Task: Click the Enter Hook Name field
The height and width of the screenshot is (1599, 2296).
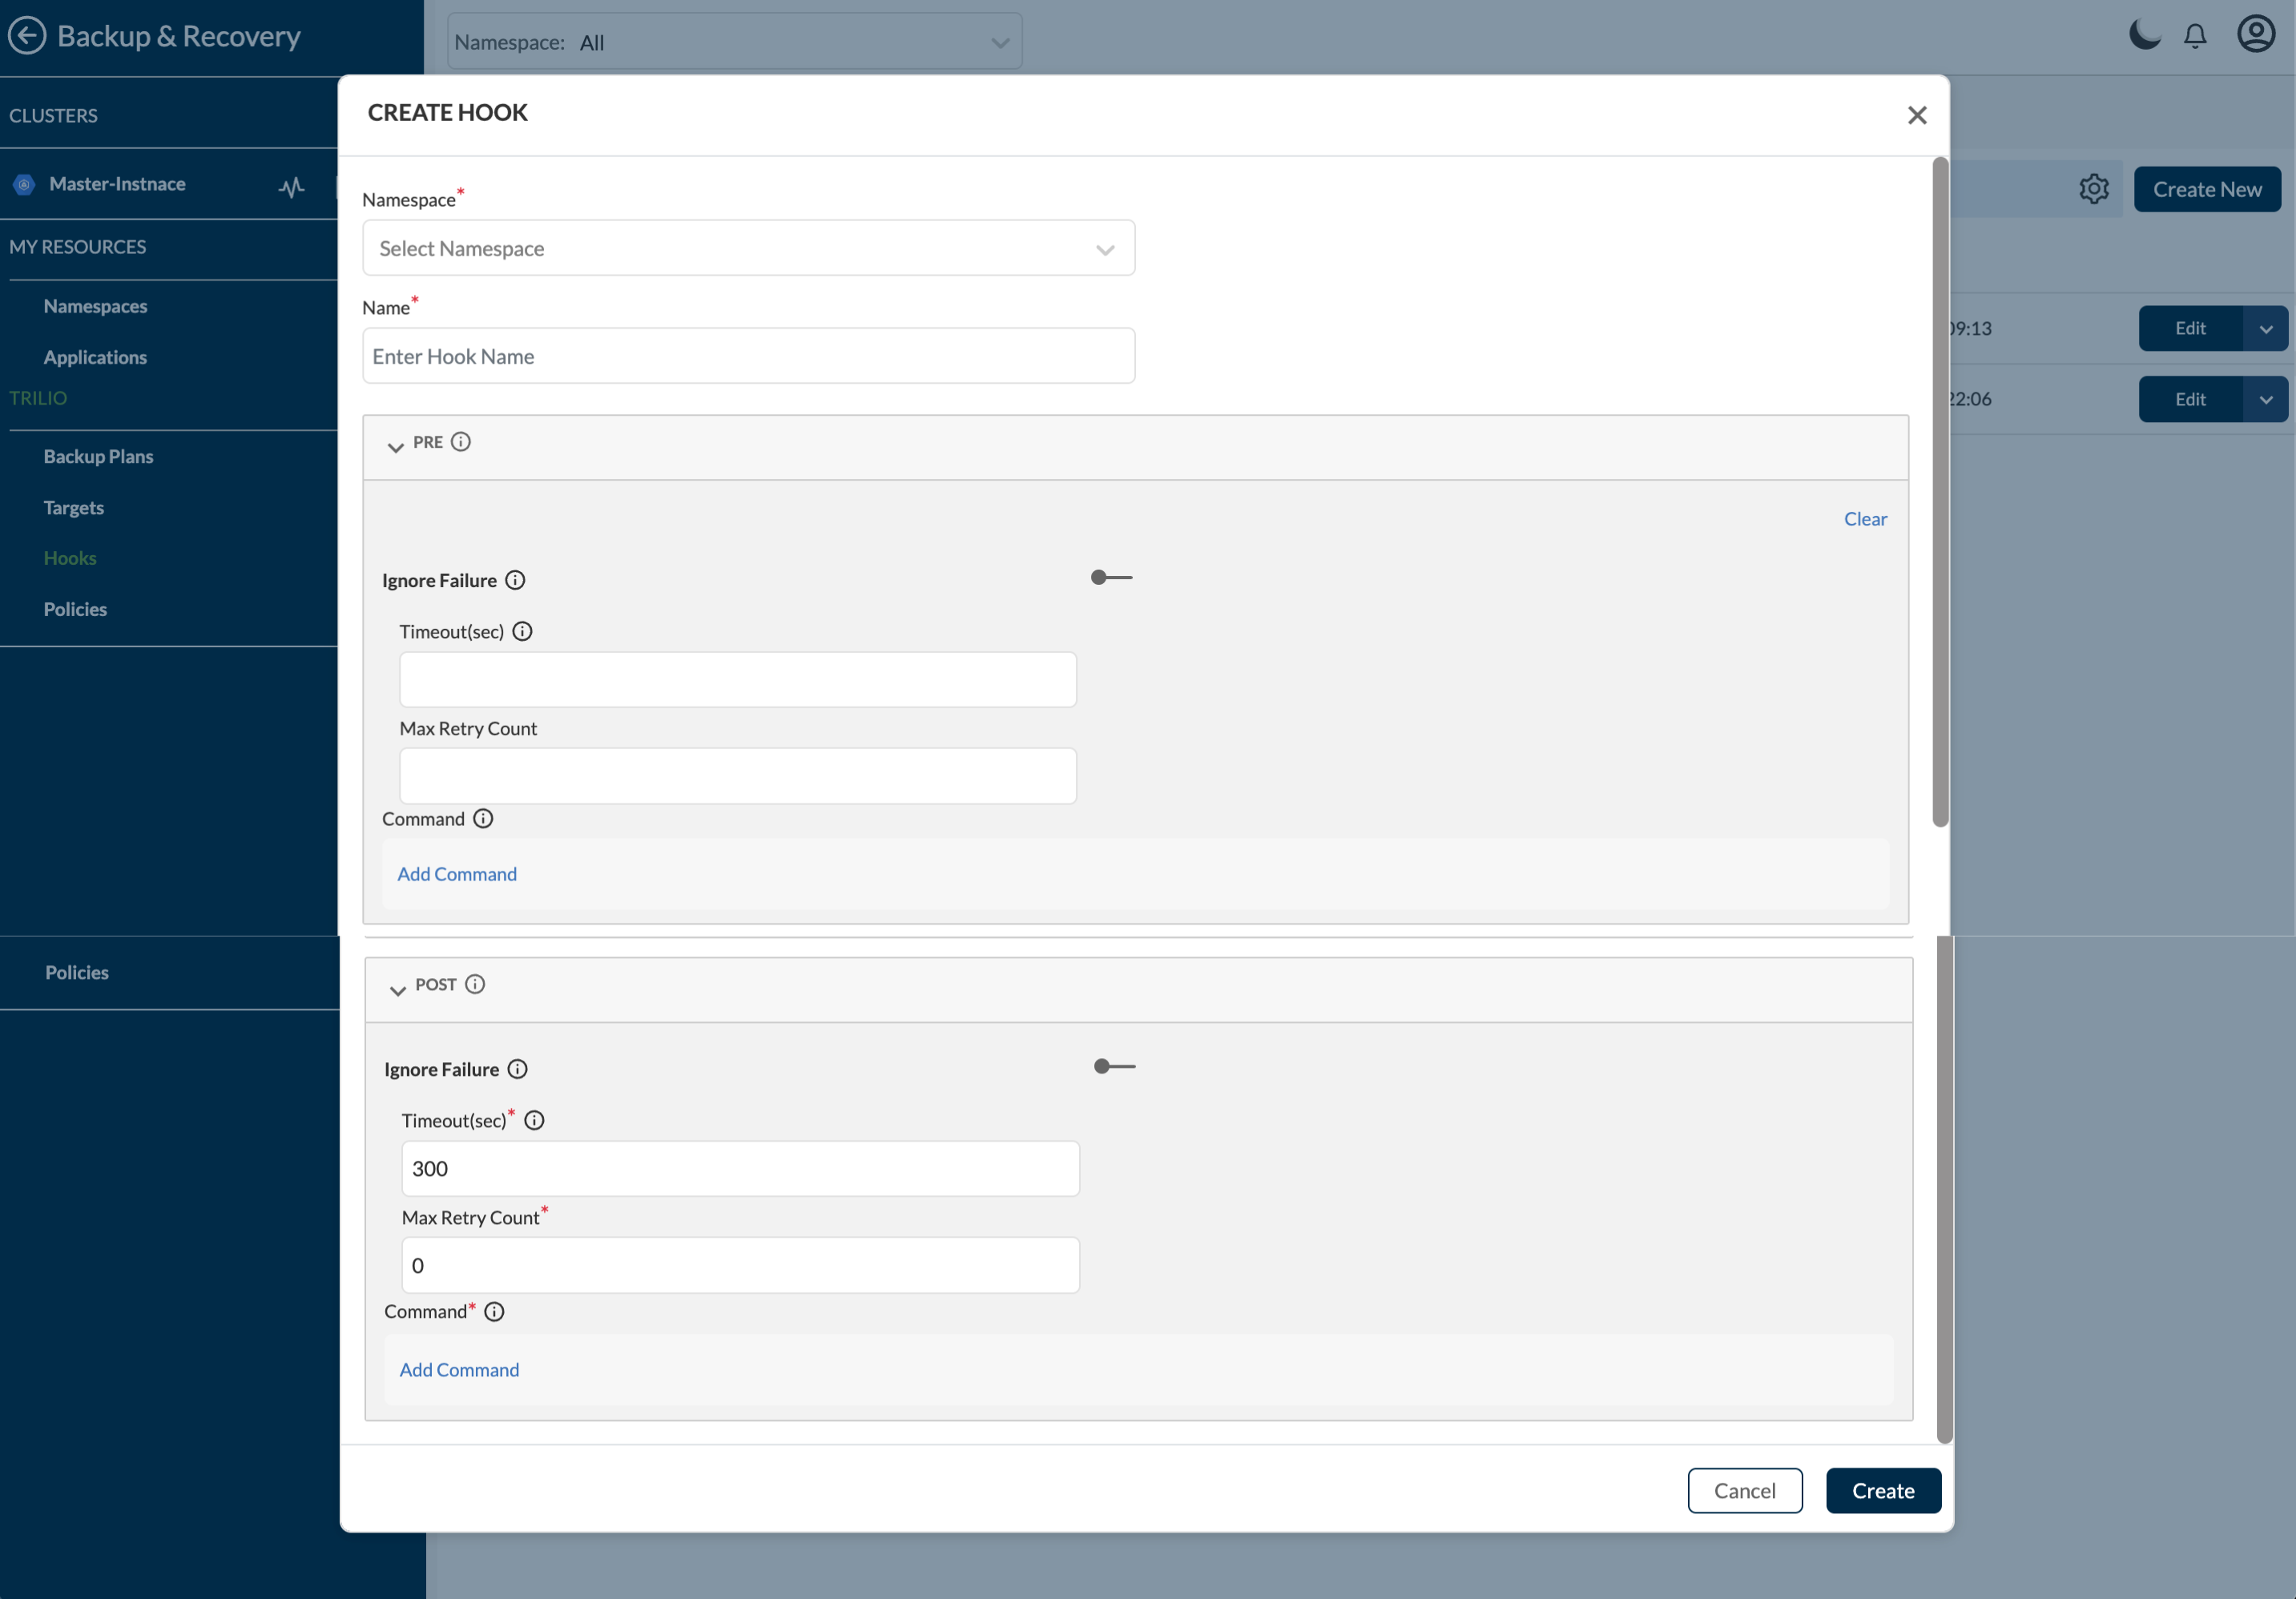Action: click(x=749, y=356)
